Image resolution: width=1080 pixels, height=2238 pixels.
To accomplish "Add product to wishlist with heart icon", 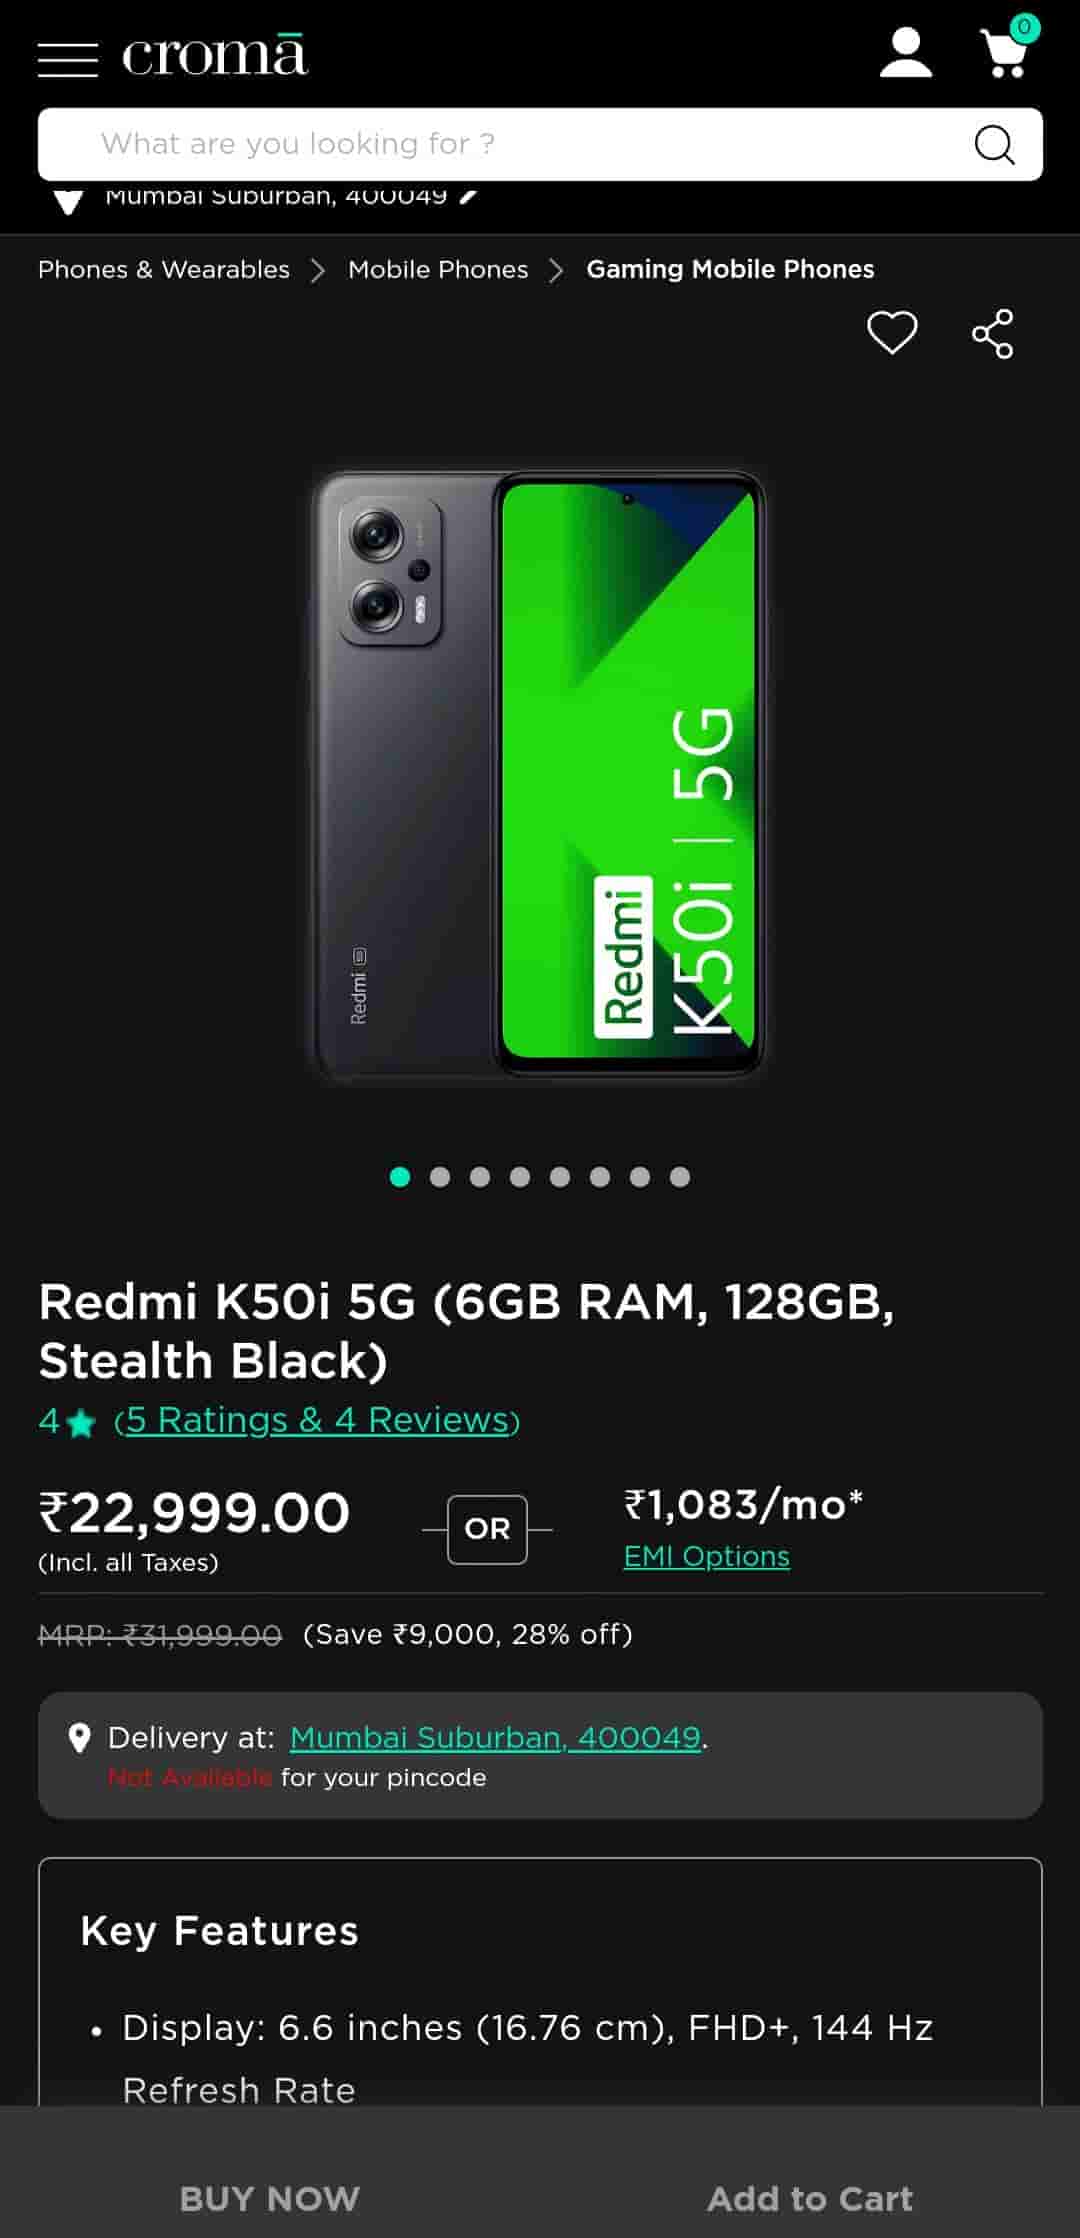I will coord(892,333).
